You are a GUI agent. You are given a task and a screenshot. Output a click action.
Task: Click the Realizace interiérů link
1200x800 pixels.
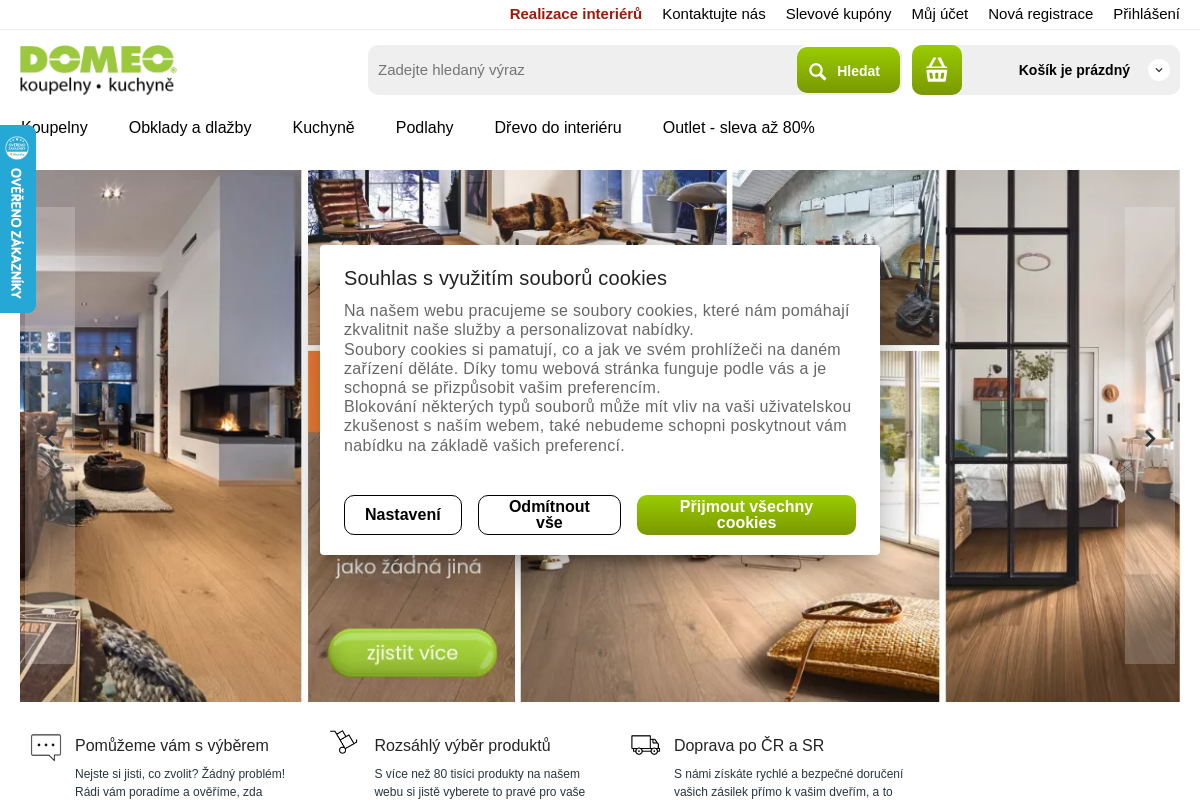point(576,14)
